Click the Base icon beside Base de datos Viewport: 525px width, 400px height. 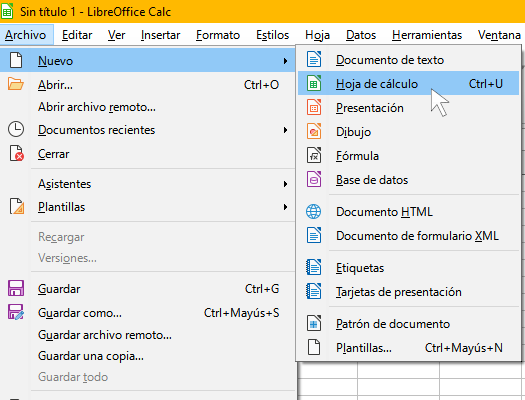(x=314, y=179)
